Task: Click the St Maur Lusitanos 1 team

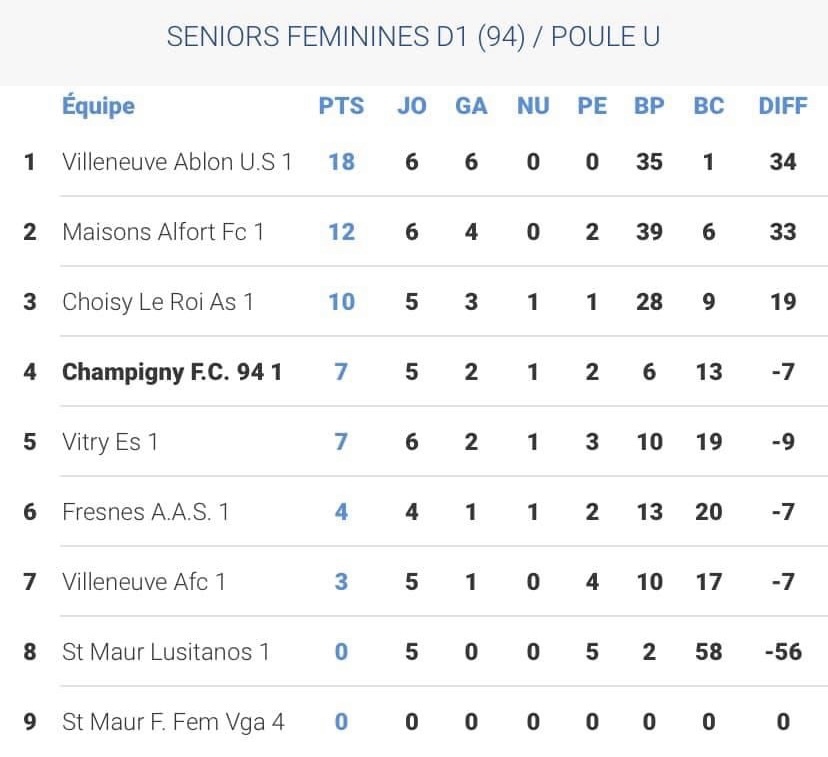Action: (165, 651)
